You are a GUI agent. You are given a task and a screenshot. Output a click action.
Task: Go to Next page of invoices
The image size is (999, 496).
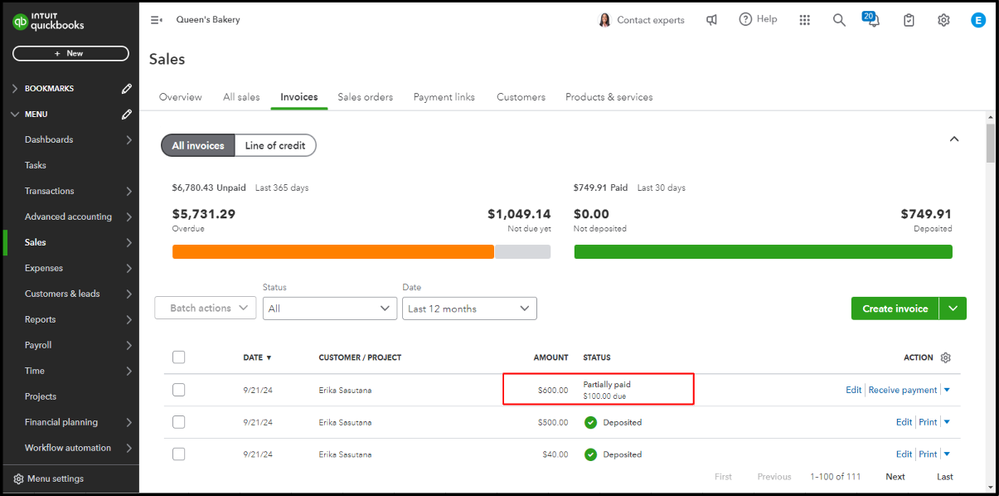895,476
